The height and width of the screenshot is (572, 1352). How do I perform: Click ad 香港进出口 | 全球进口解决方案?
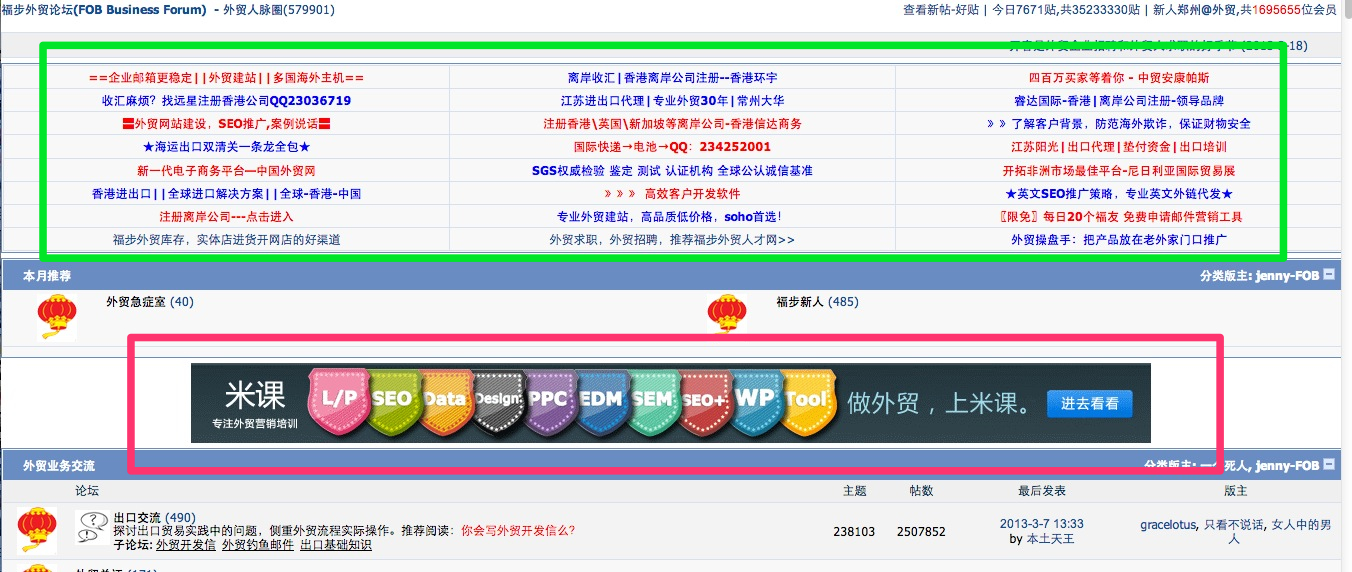pos(226,194)
